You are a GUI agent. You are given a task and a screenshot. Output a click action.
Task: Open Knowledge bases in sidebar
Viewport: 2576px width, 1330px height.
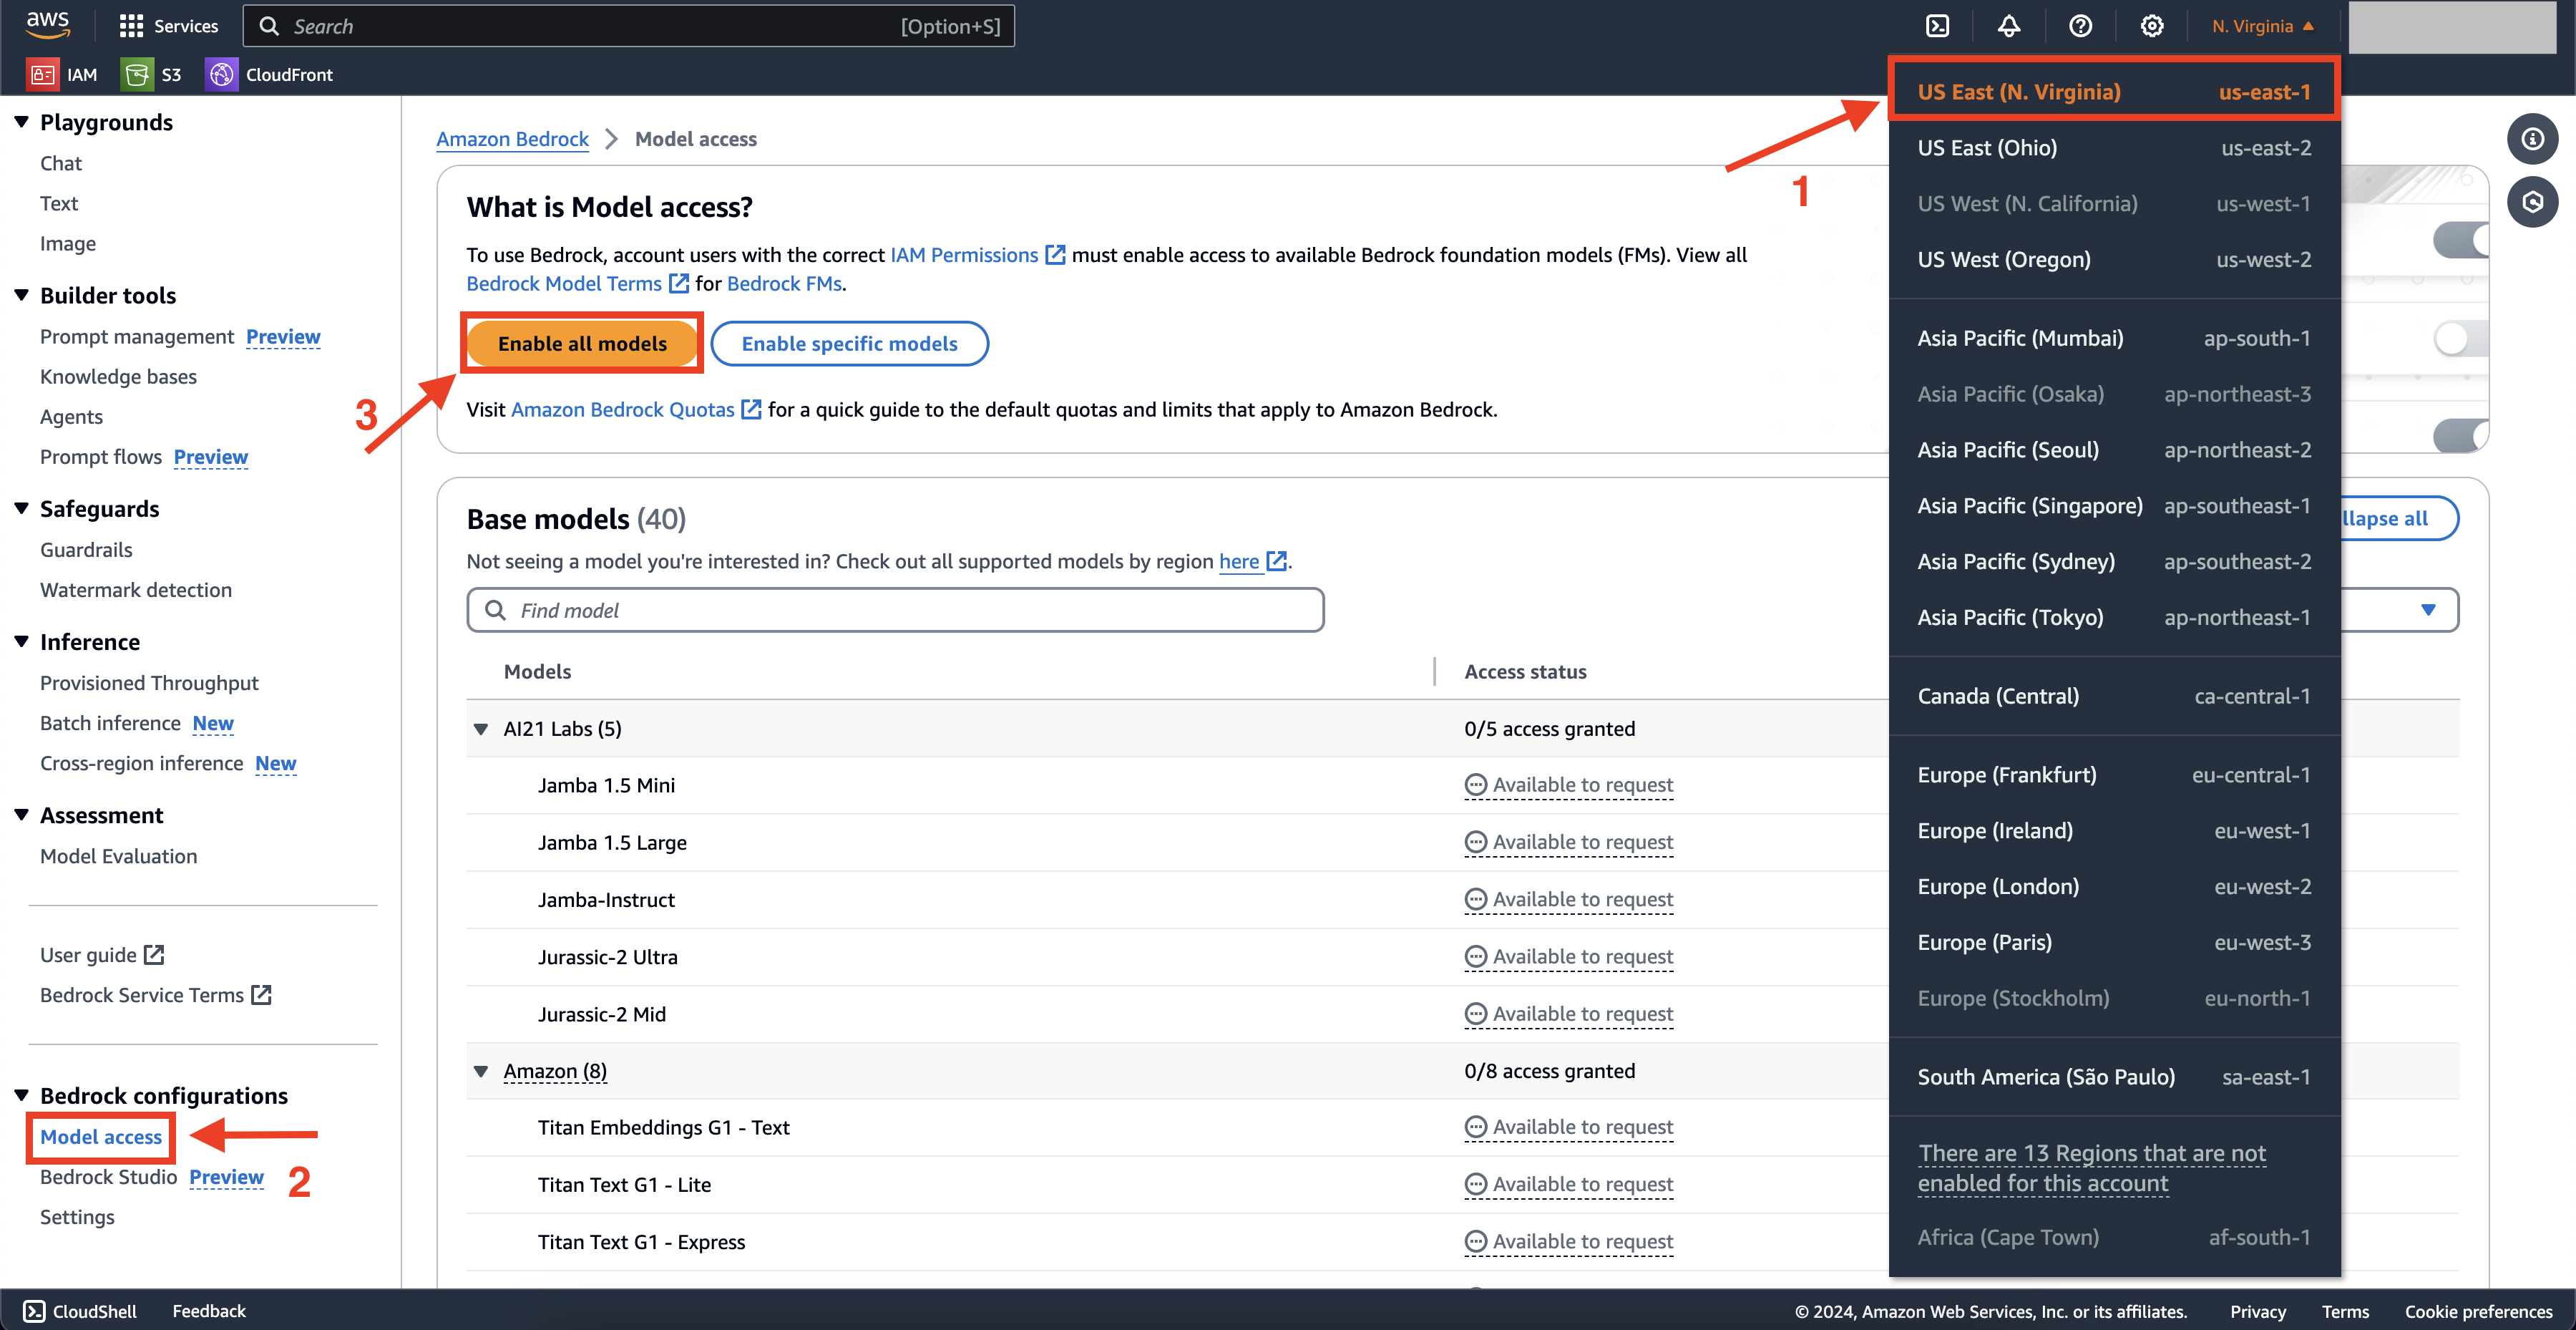click(118, 377)
